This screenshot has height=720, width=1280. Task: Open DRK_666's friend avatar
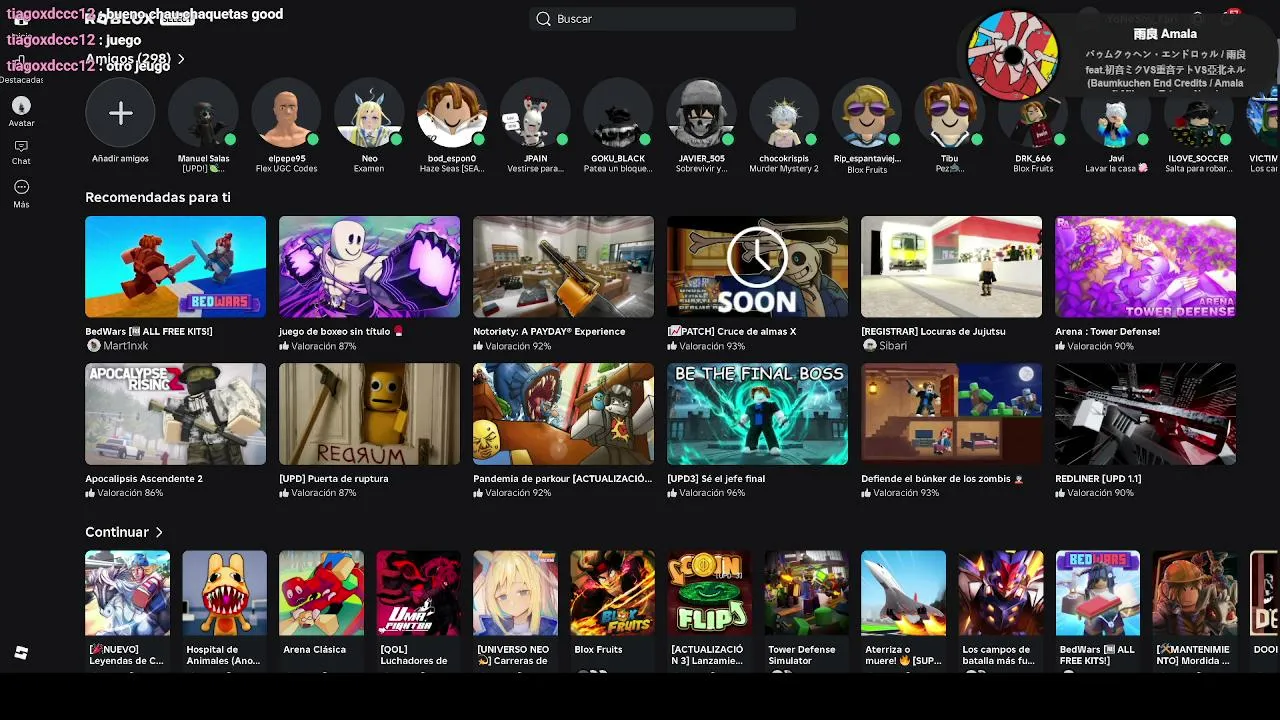click(x=1033, y=113)
